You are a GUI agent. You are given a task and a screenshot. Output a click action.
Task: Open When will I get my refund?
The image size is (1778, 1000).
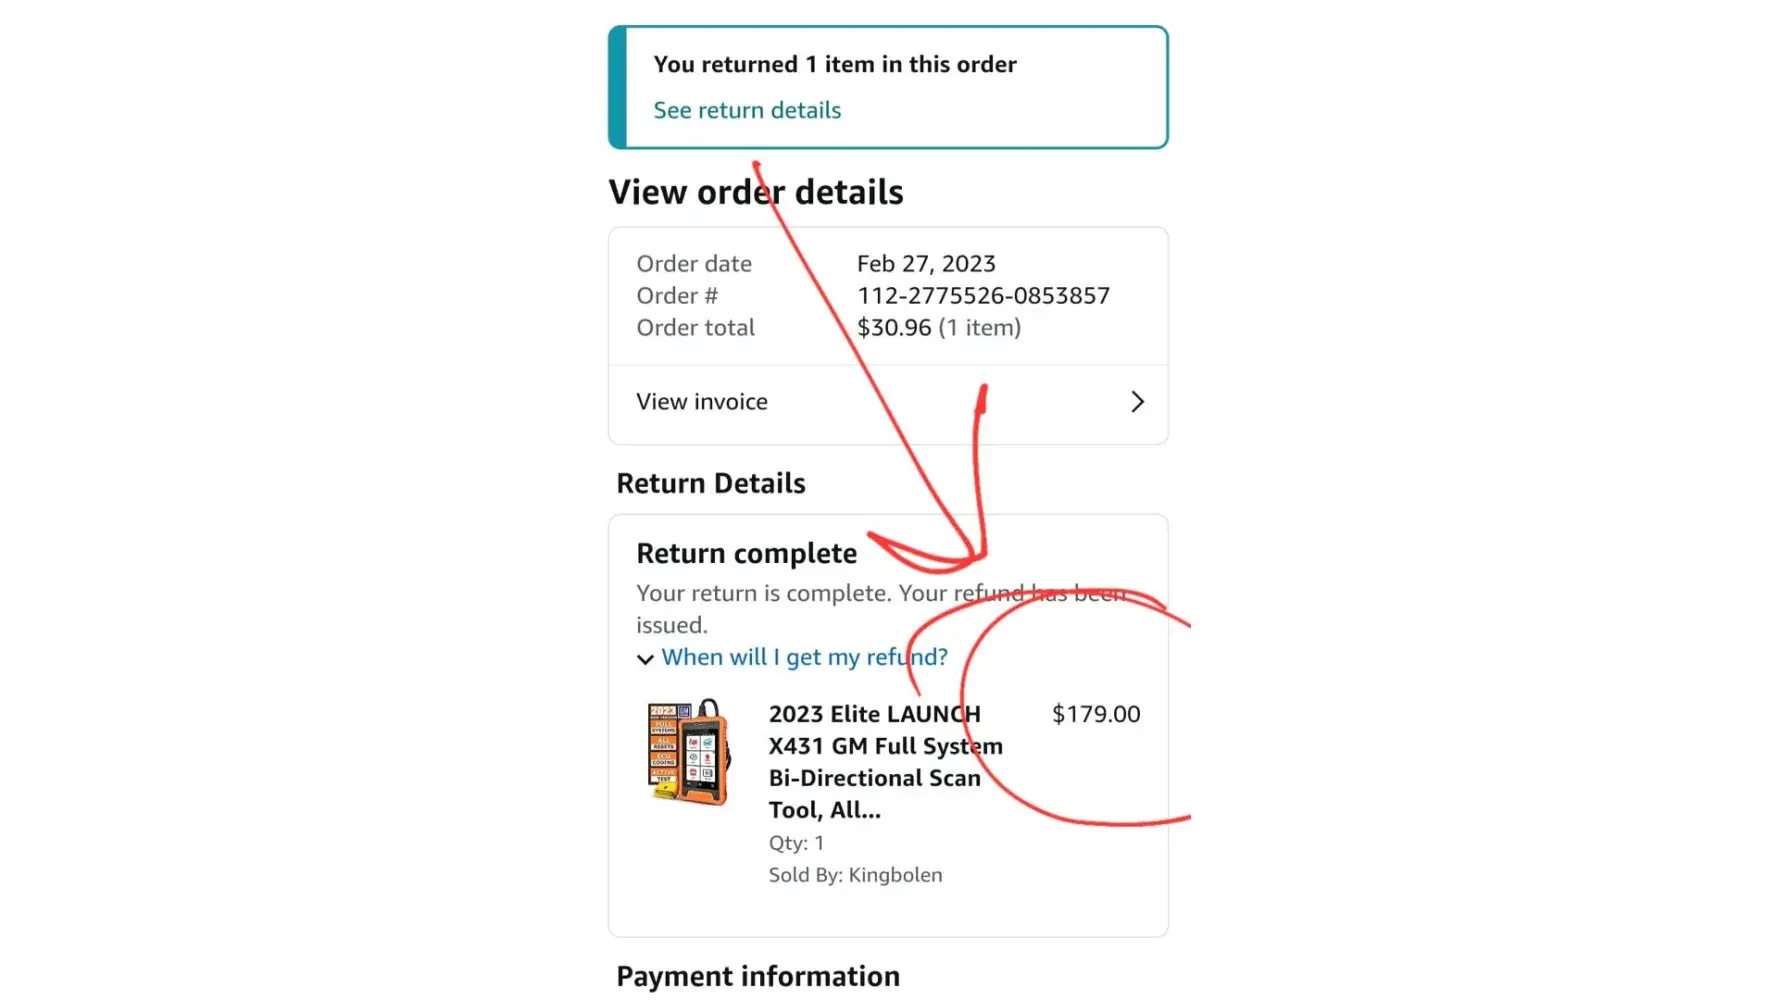point(804,657)
